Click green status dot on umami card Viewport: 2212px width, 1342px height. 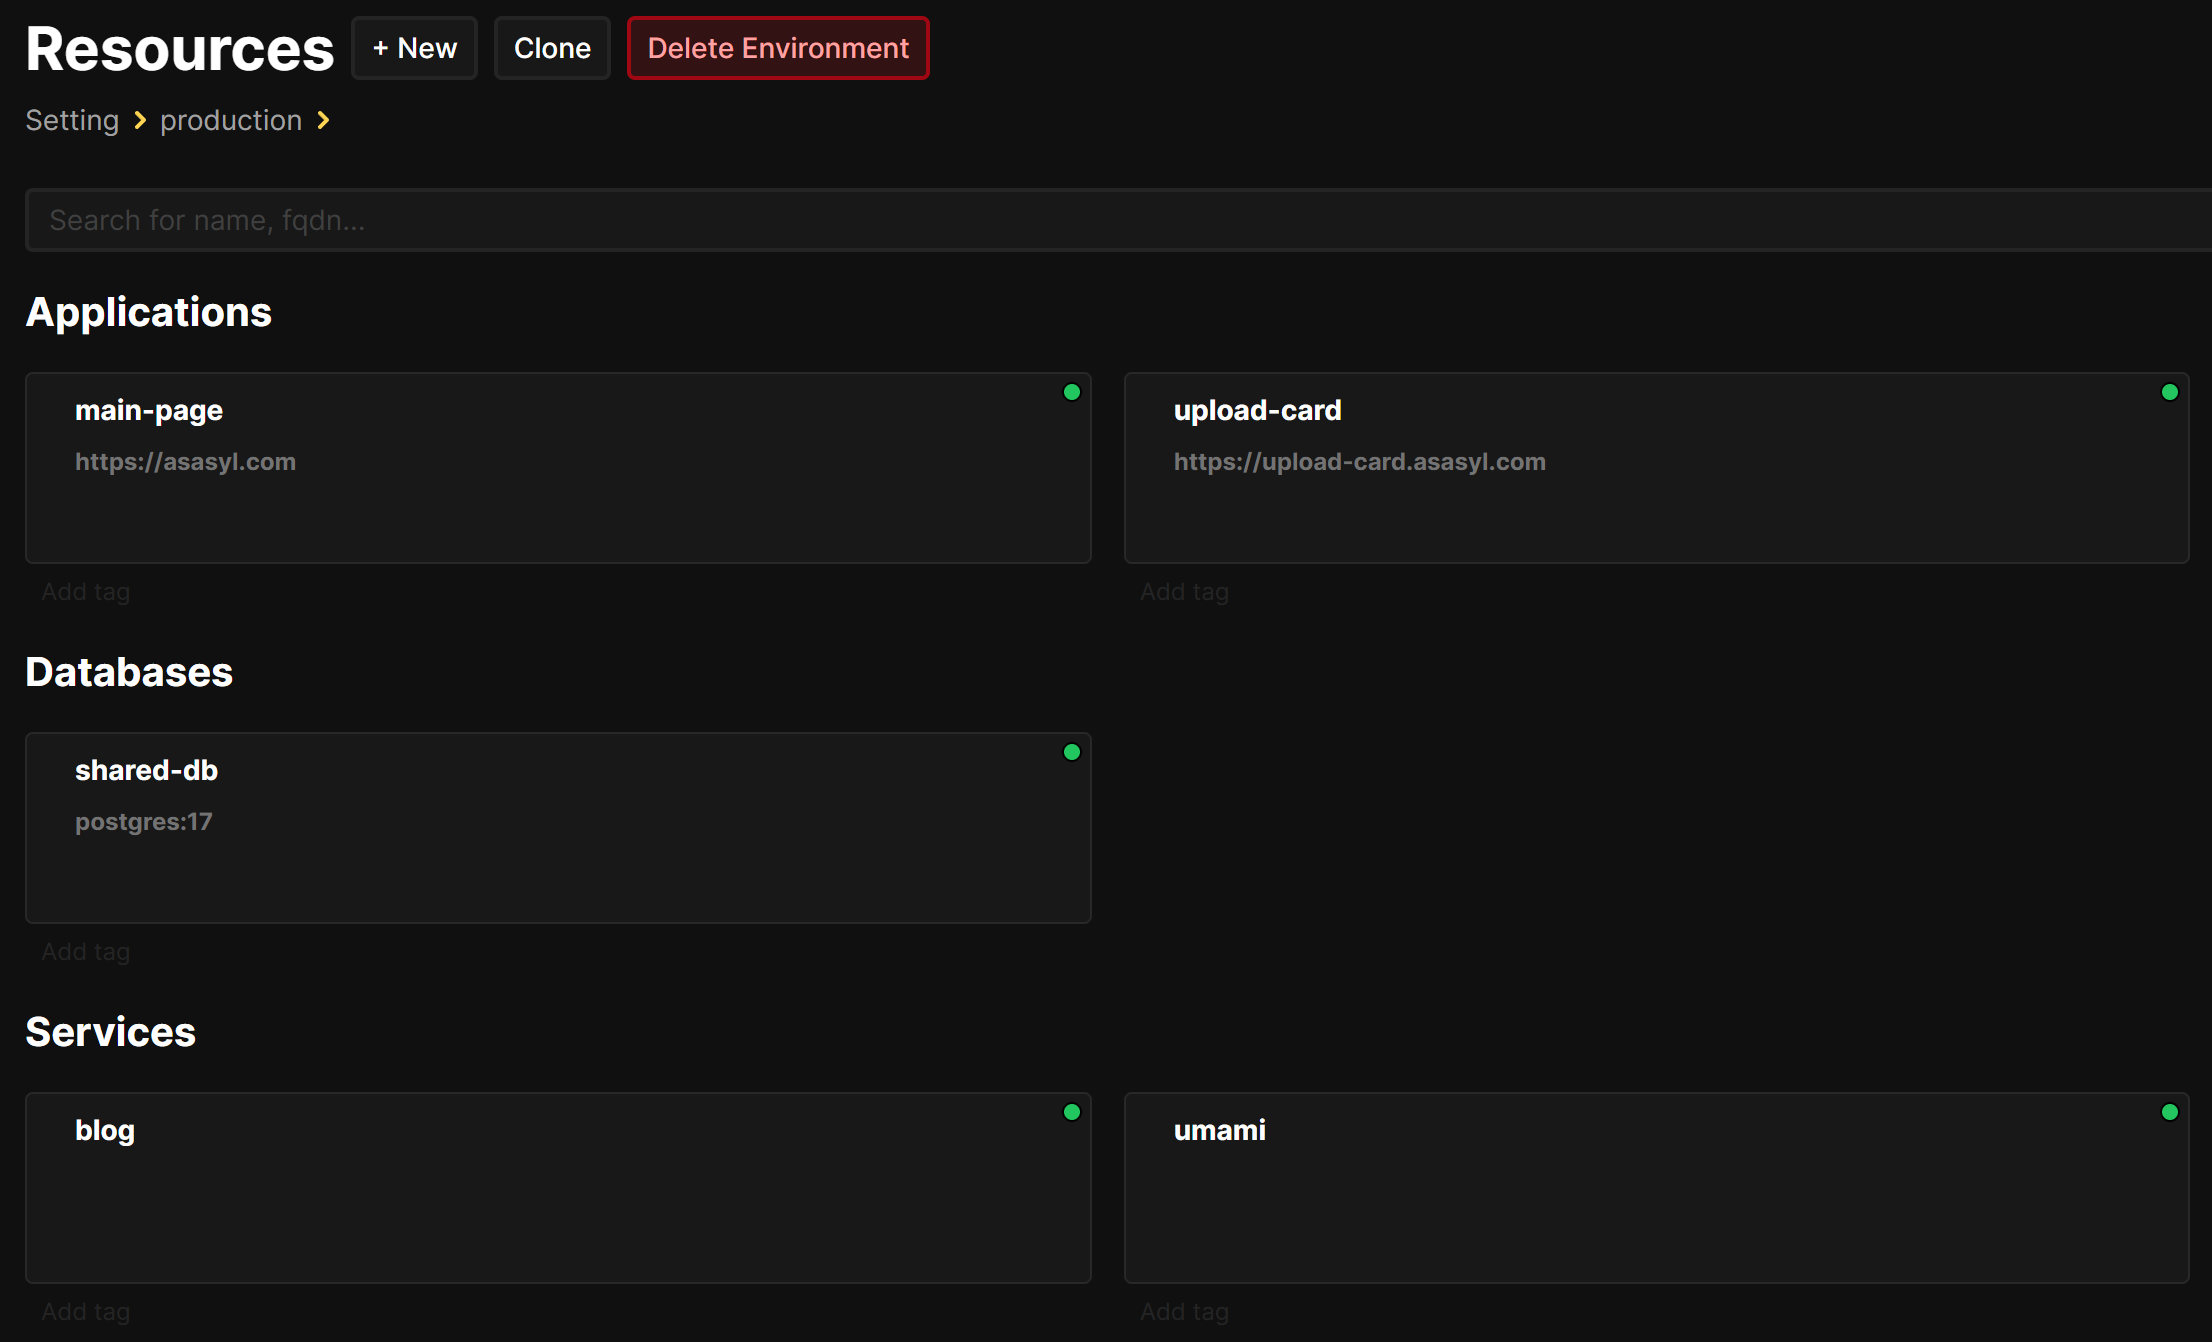pyautogui.click(x=2169, y=1112)
